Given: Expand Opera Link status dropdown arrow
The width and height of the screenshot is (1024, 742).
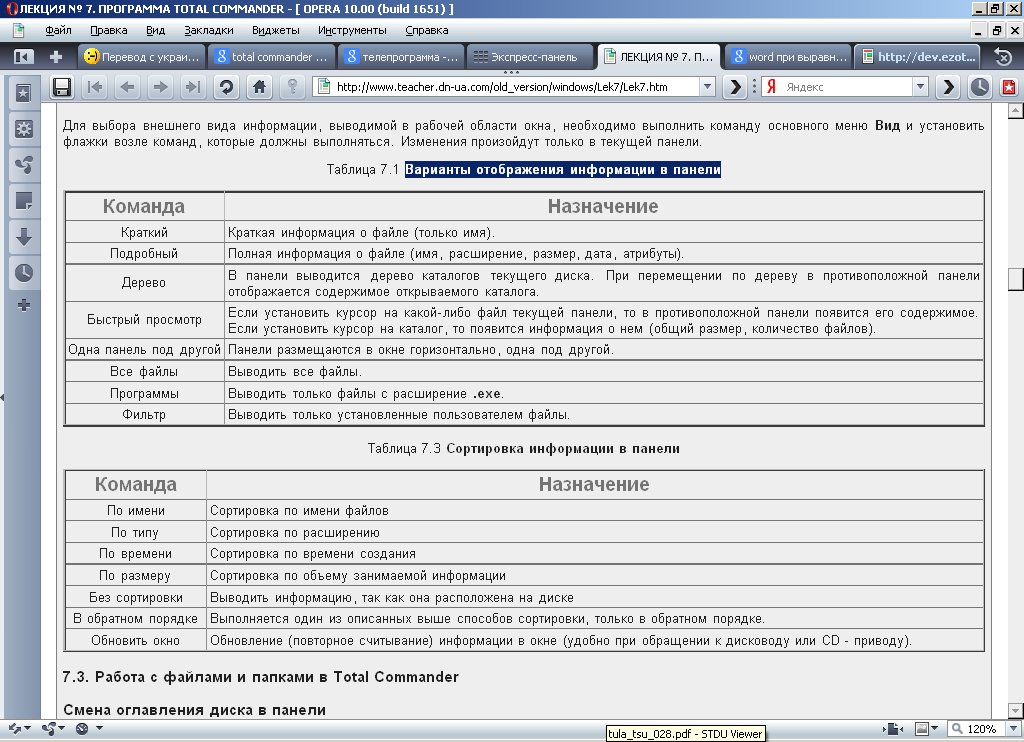Looking at the screenshot, I should [x=27, y=728].
